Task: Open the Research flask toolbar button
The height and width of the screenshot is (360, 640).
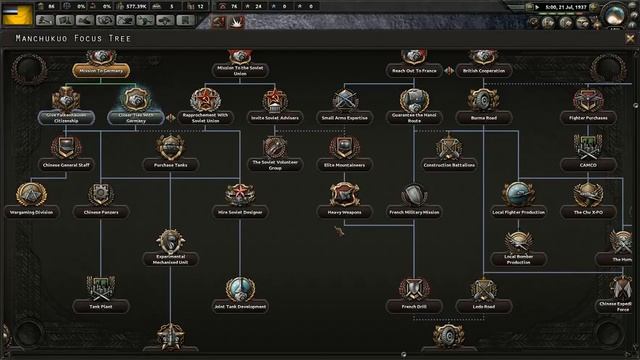Action: [65, 20]
